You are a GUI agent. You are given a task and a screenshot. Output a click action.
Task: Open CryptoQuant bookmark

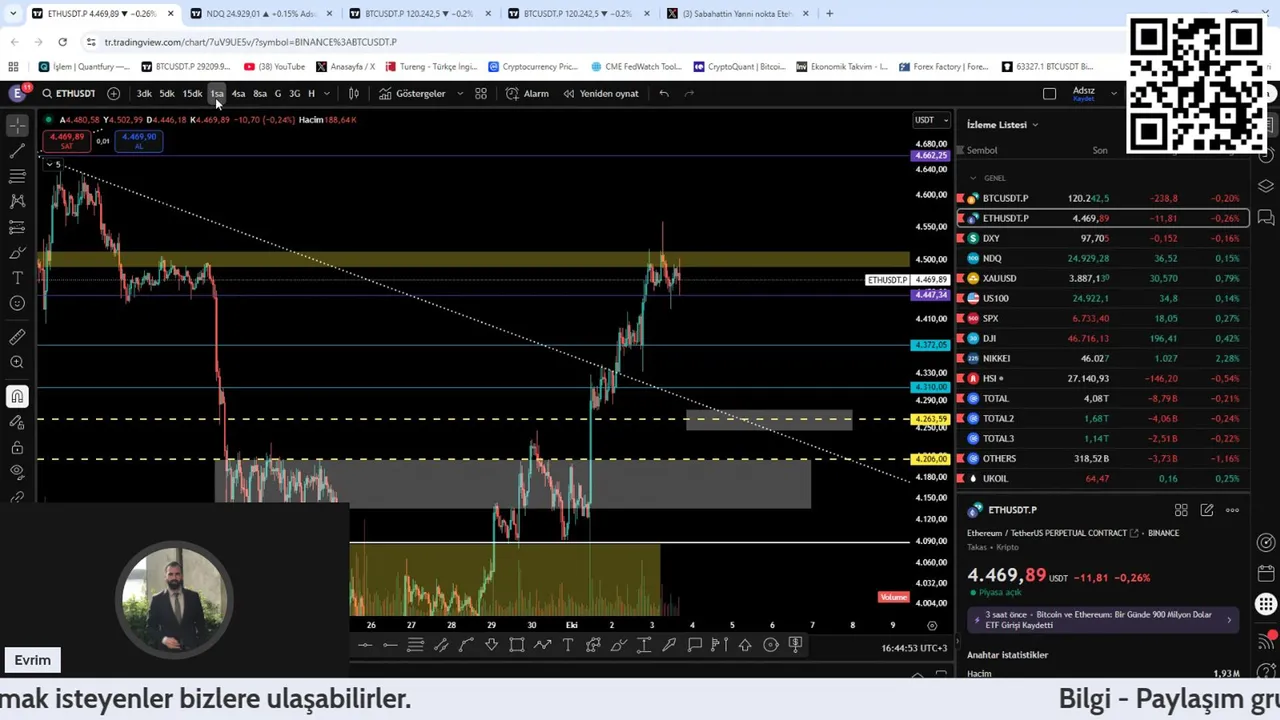739,67
